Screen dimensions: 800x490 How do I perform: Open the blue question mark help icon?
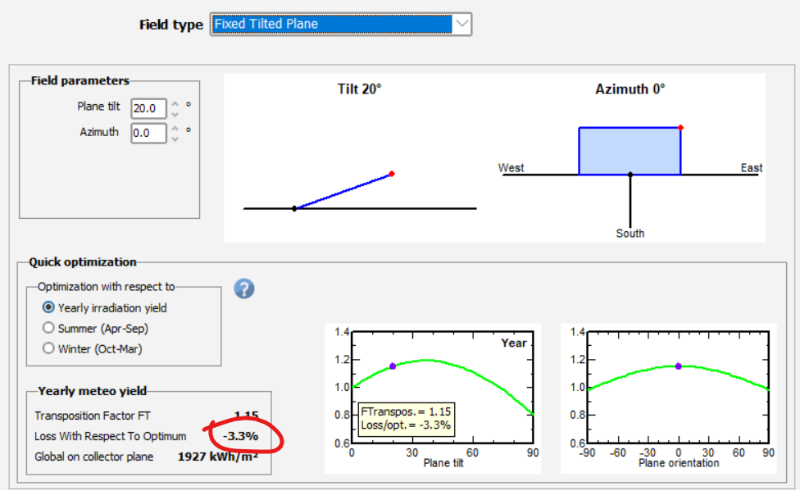point(244,289)
